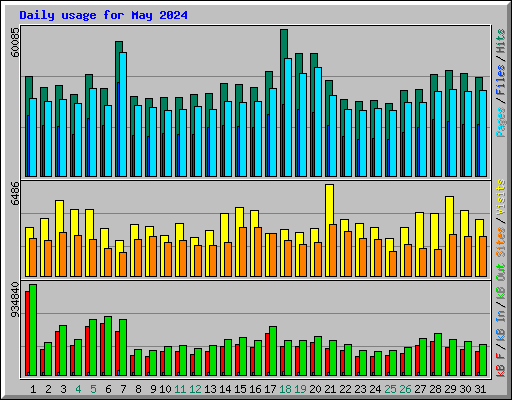Click weekend day 25 label

point(390,389)
